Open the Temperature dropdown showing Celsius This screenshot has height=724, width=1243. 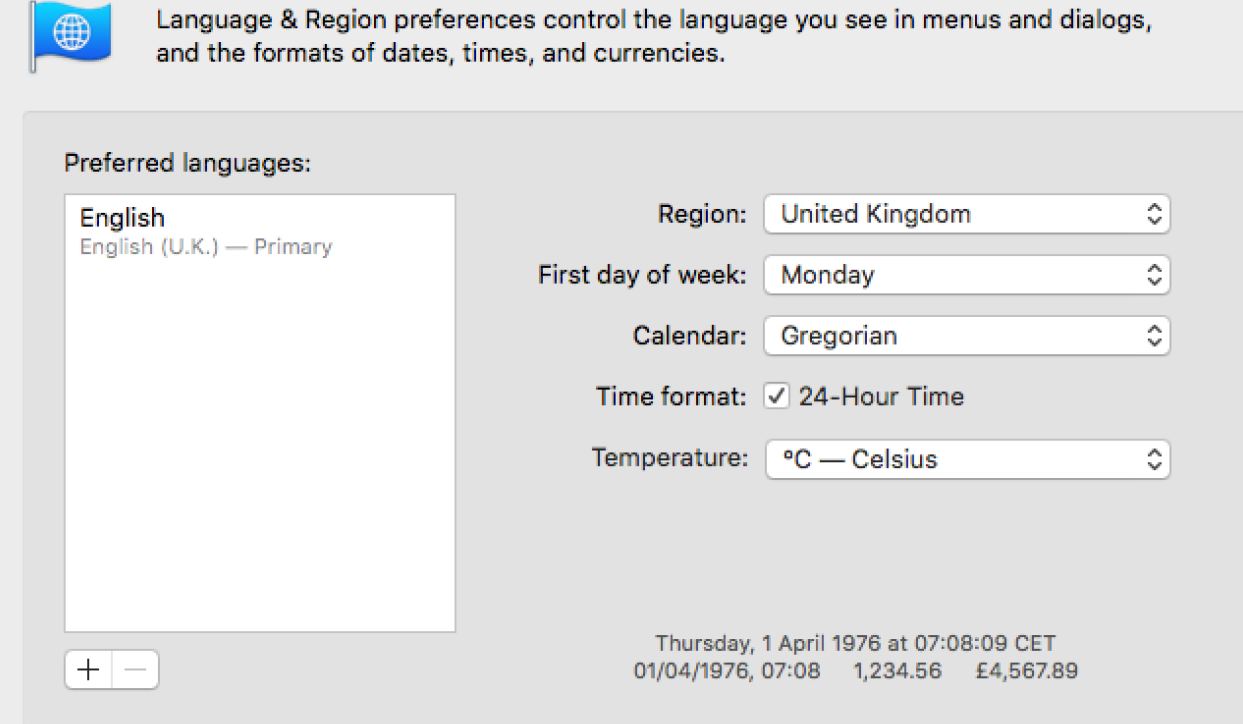tap(966, 460)
